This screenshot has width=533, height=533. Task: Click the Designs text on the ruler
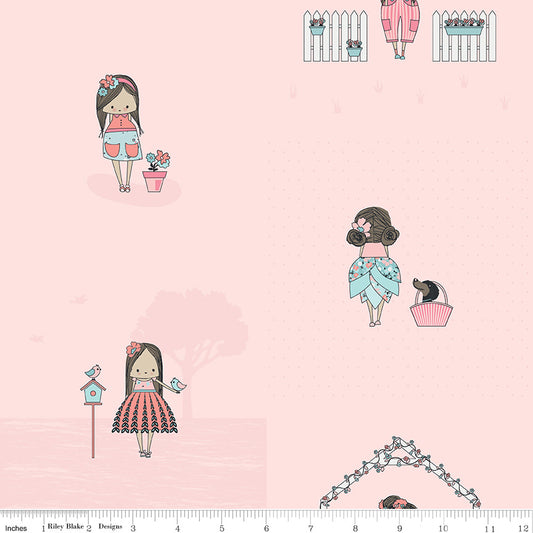110,527
